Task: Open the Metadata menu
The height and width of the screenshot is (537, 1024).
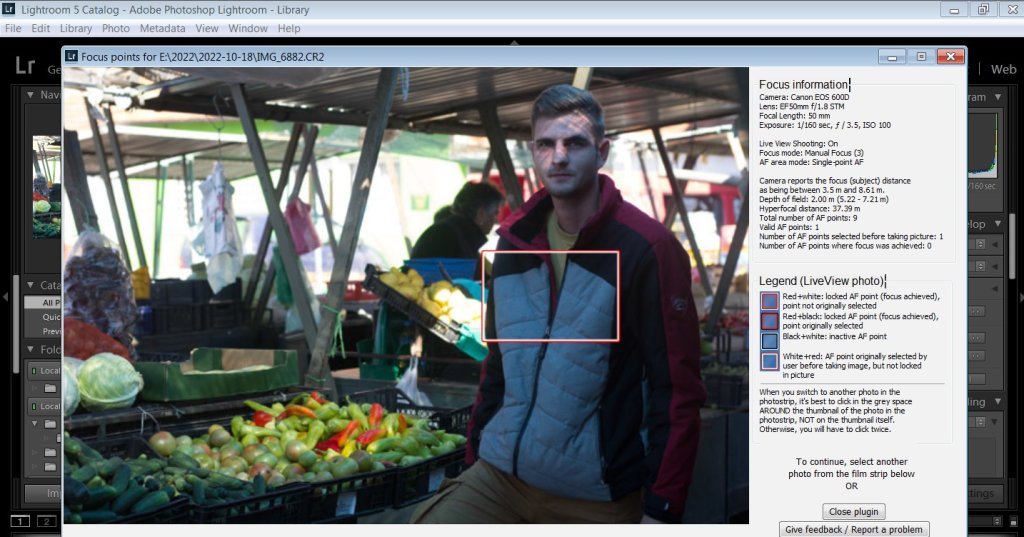Action: coord(162,28)
